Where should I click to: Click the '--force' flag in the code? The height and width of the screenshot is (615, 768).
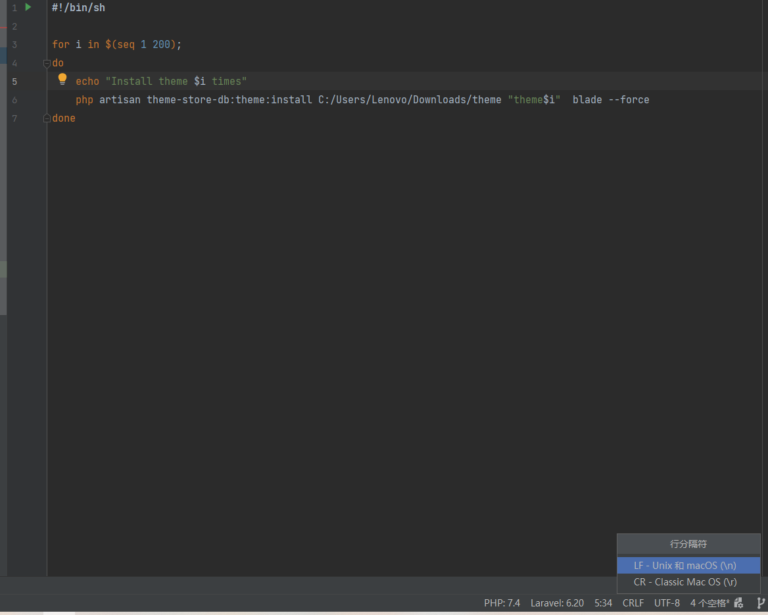(628, 100)
